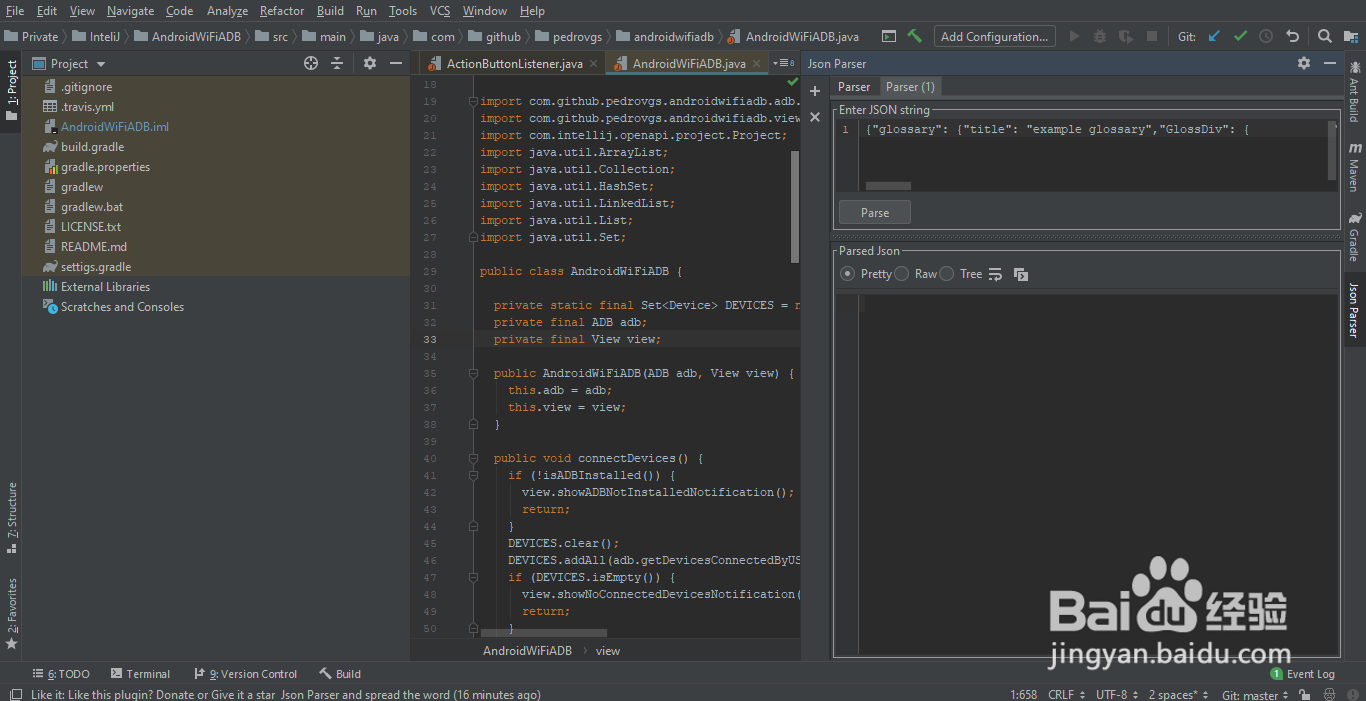Close the AndroidWiFiADB.java tab
Viewport: 1366px width, 701px height.
pos(756,64)
